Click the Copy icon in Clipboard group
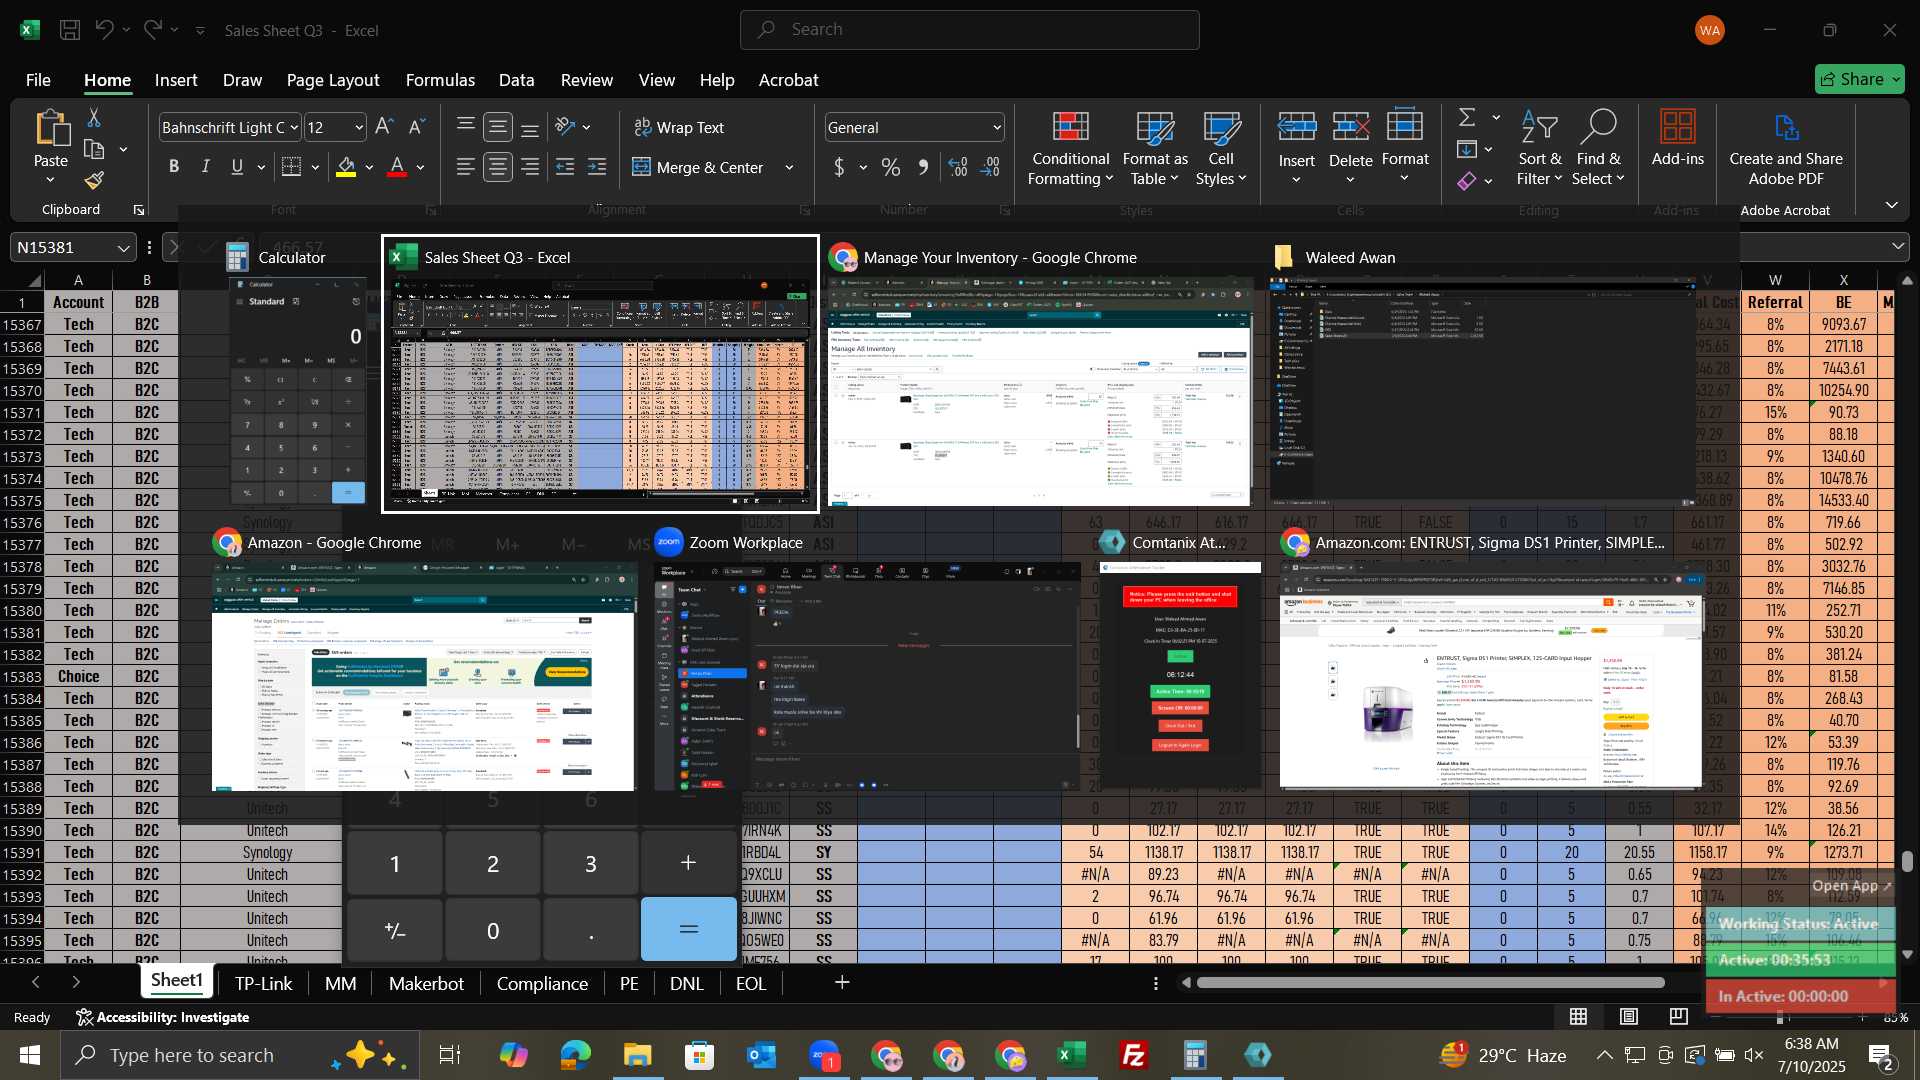 (x=94, y=150)
